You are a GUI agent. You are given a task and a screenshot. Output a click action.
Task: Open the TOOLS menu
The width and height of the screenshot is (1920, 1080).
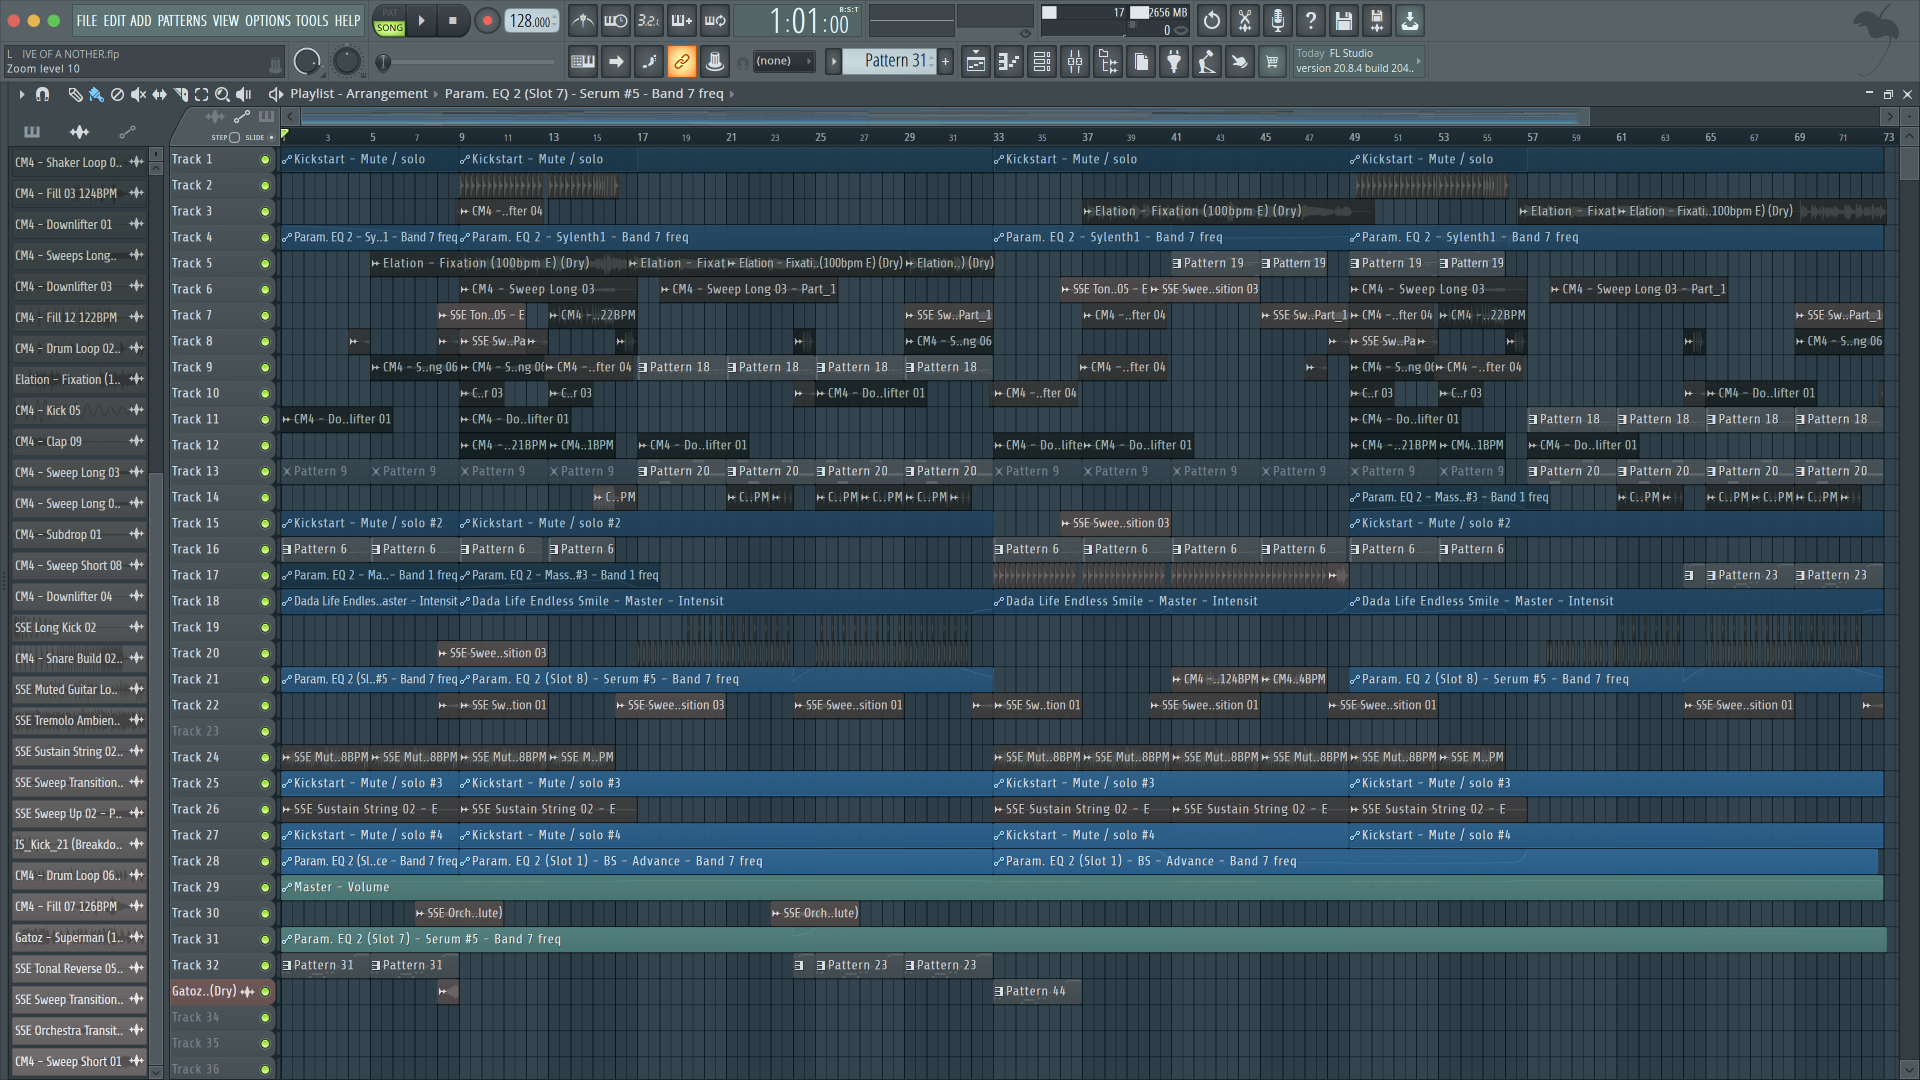point(312,21)
